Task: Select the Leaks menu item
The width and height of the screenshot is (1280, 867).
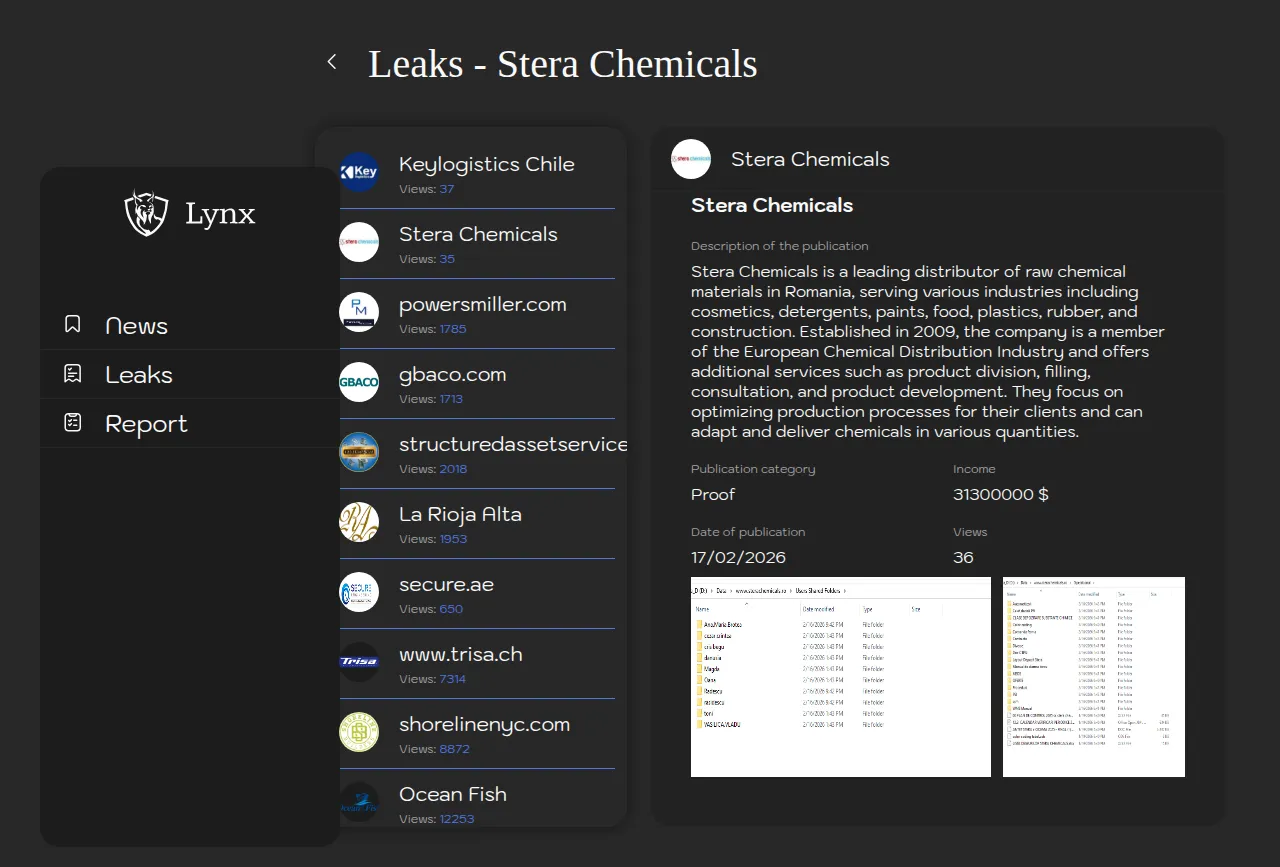Action: tap(139, 375)
